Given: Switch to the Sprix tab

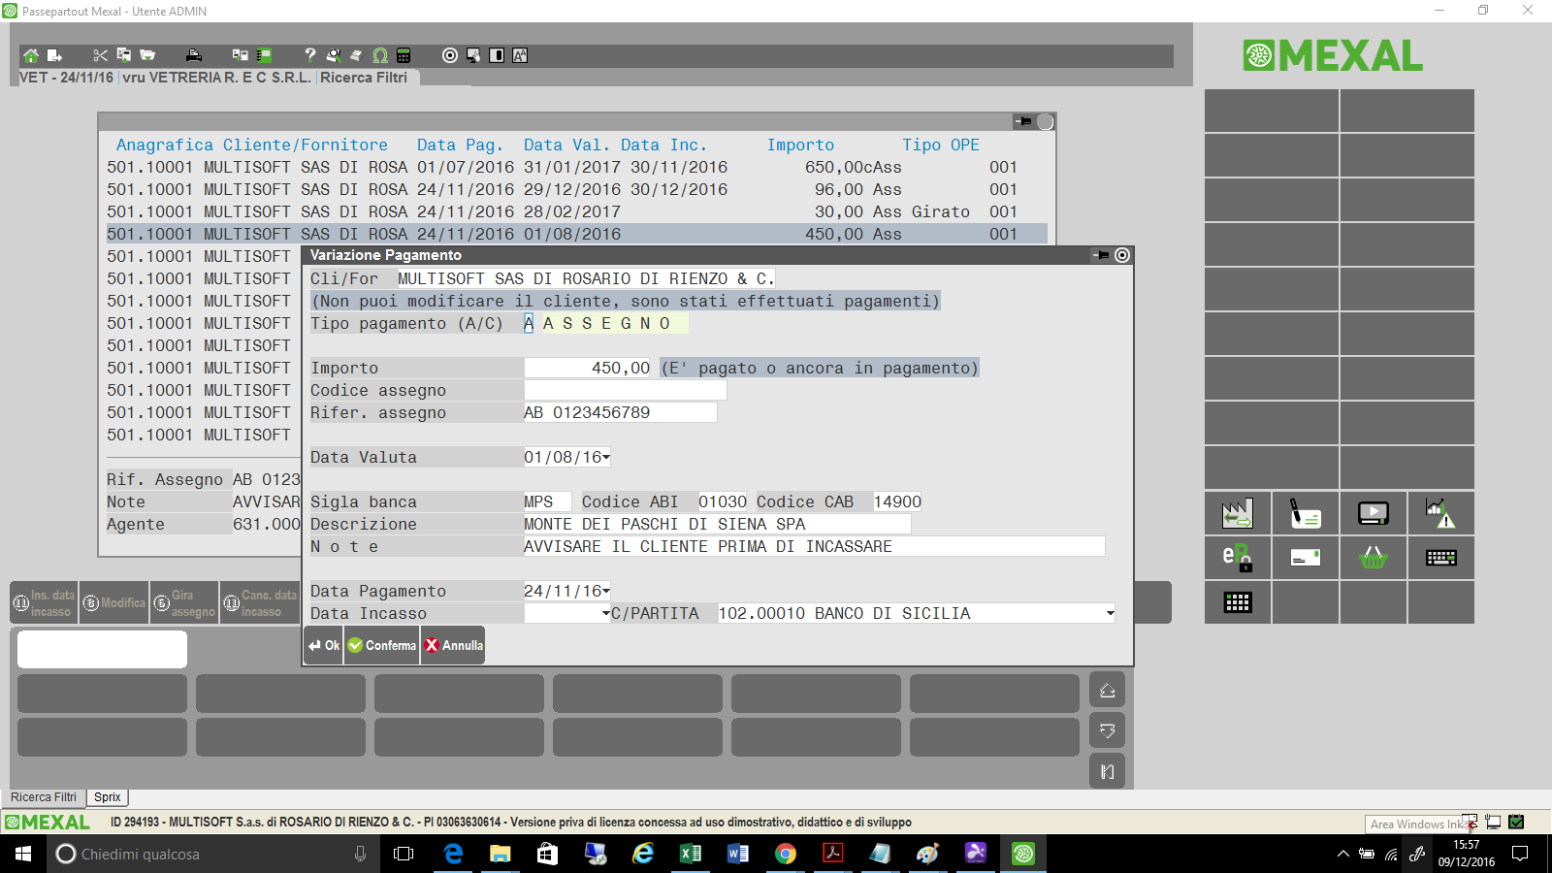Looking at the screenshot, I should tap(107, 798).
